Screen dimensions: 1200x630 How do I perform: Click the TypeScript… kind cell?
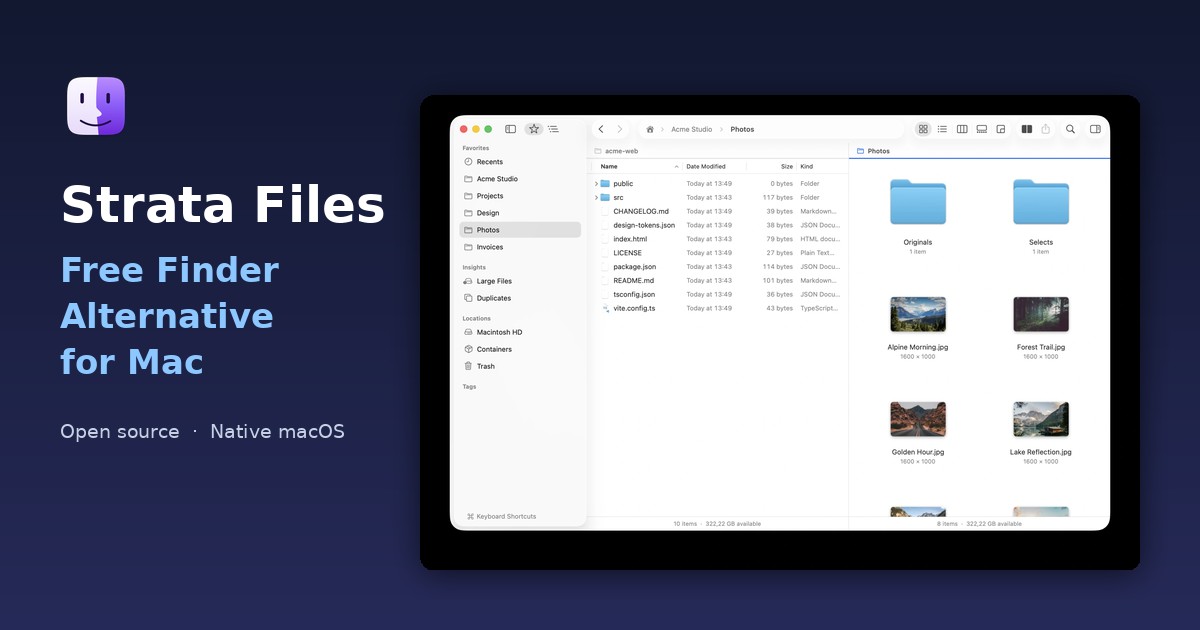point(819,309)
